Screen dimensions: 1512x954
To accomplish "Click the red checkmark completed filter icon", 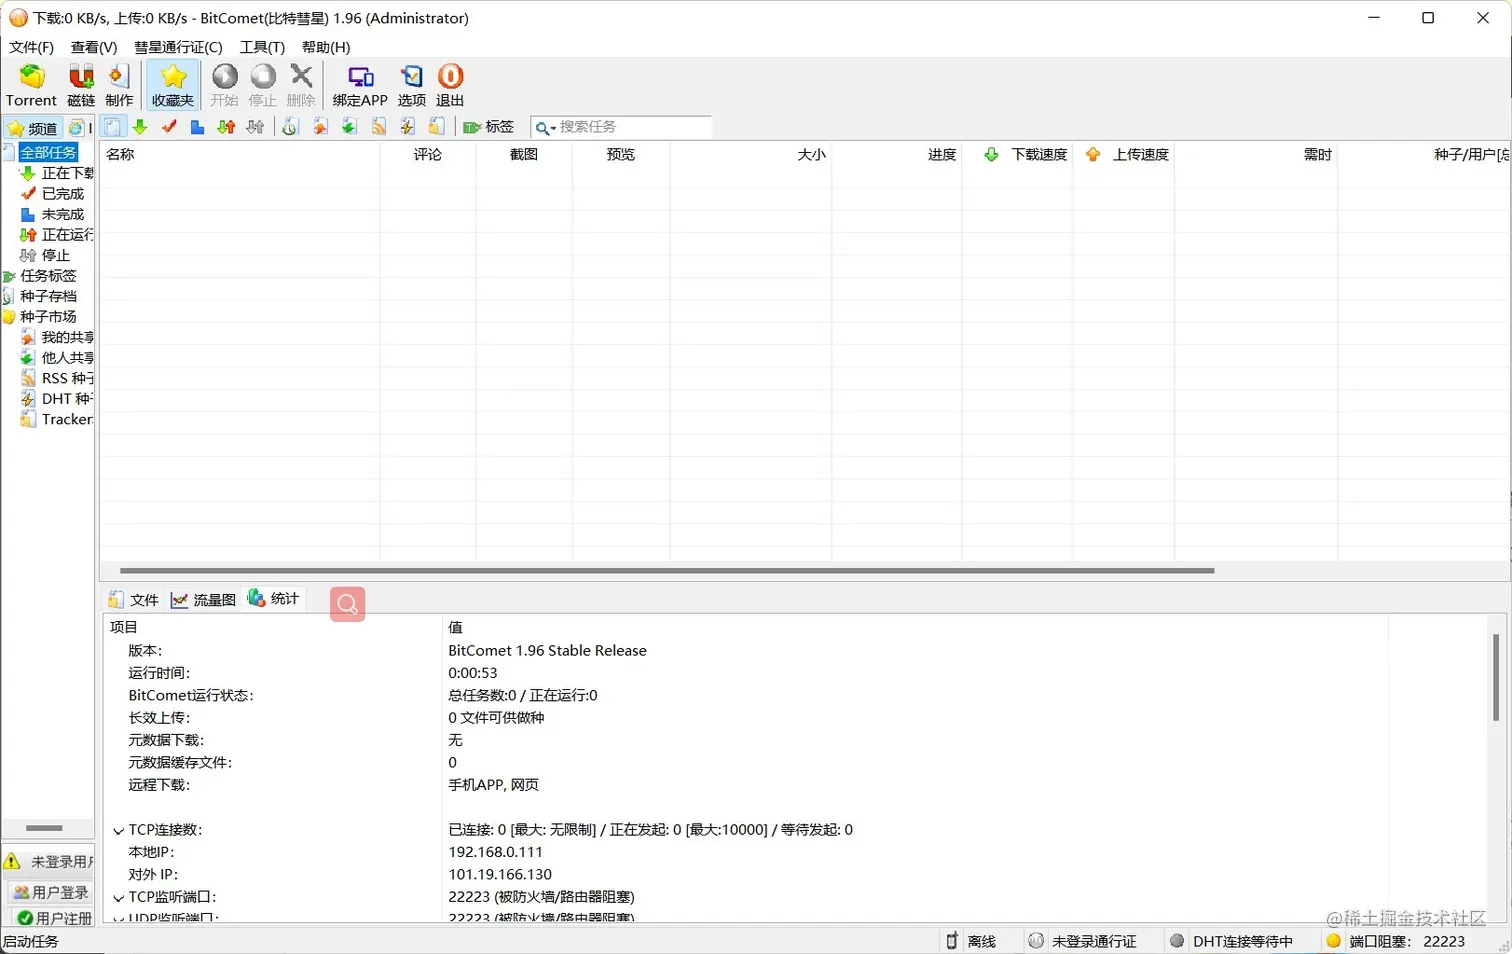I will coord(169,127).
